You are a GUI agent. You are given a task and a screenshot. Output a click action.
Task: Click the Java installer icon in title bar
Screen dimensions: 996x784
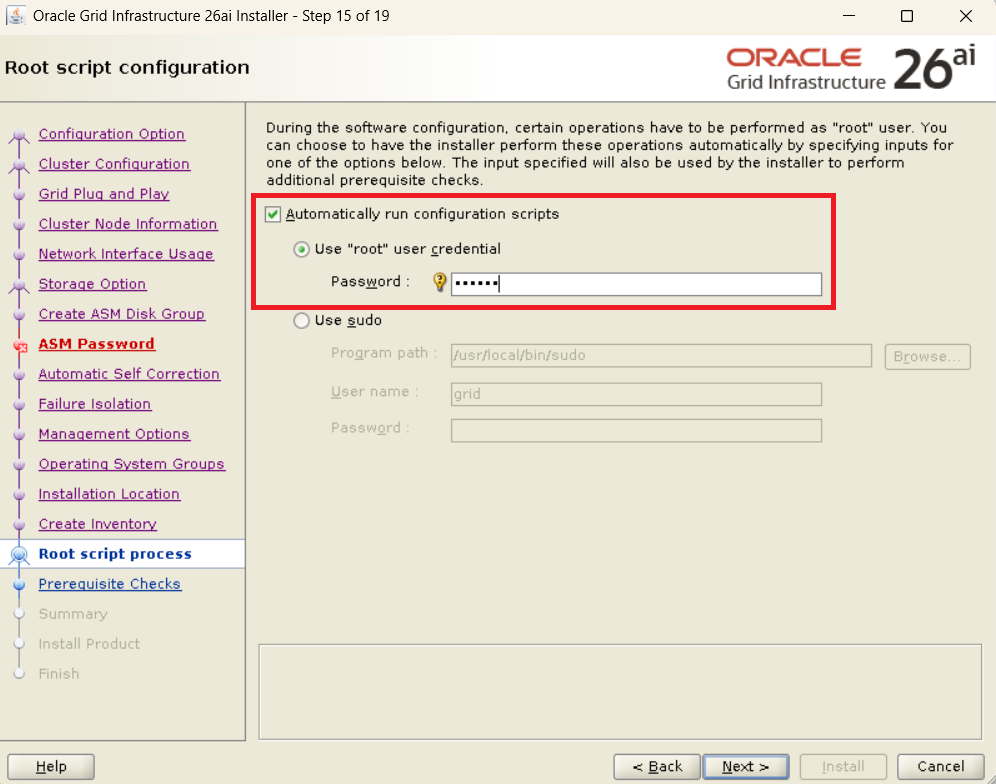pyautogui.click(x=16, y=16)
